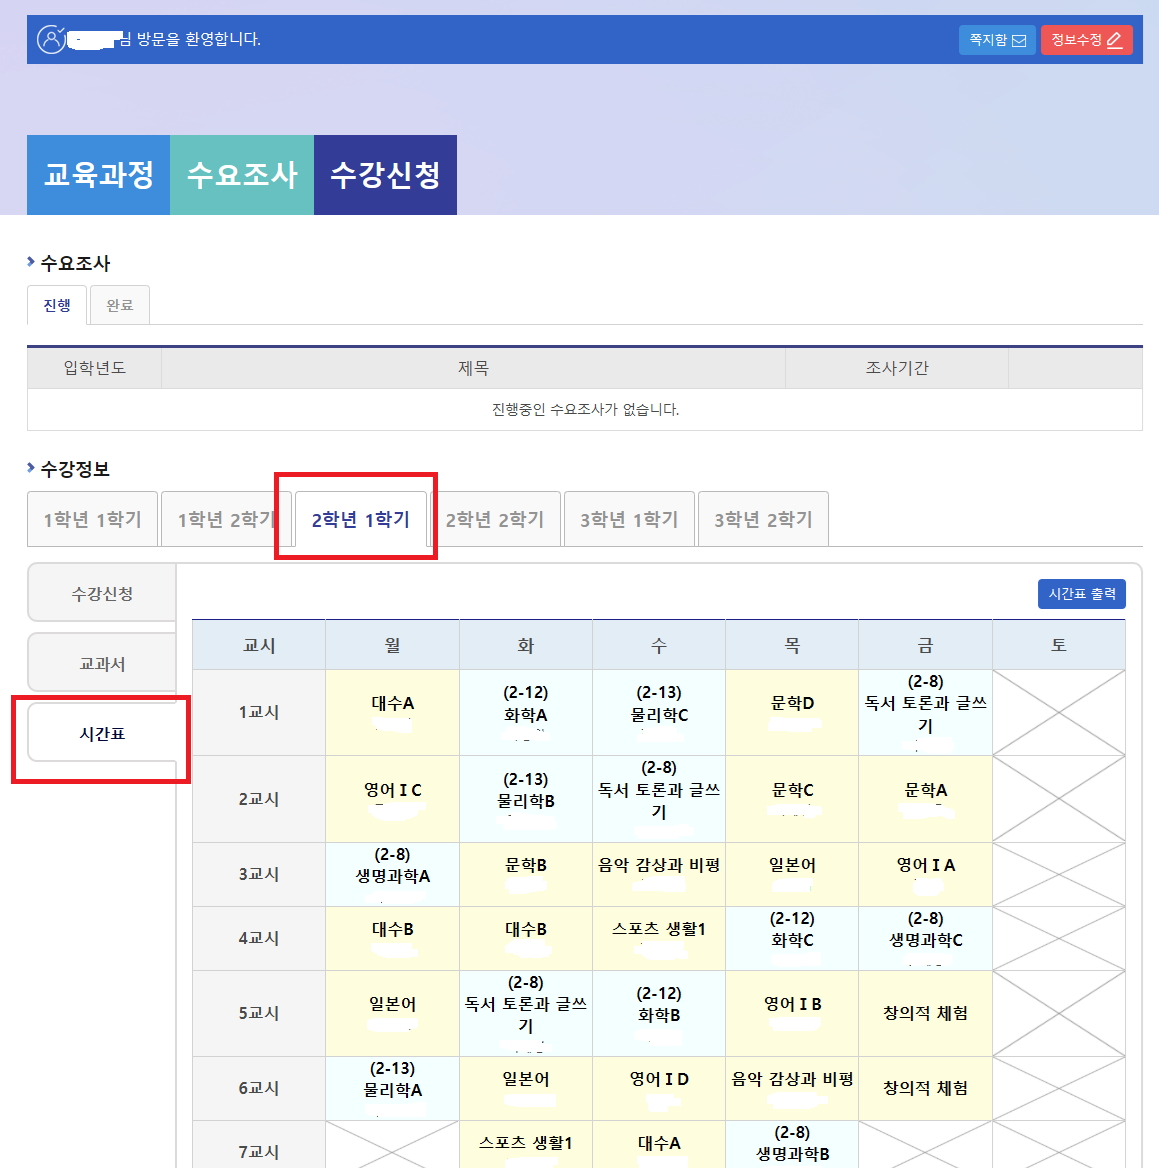Viewport: 1159px width, 1168px height.
Task: Open the 수강신청 side tab
Action: (102, 594)
